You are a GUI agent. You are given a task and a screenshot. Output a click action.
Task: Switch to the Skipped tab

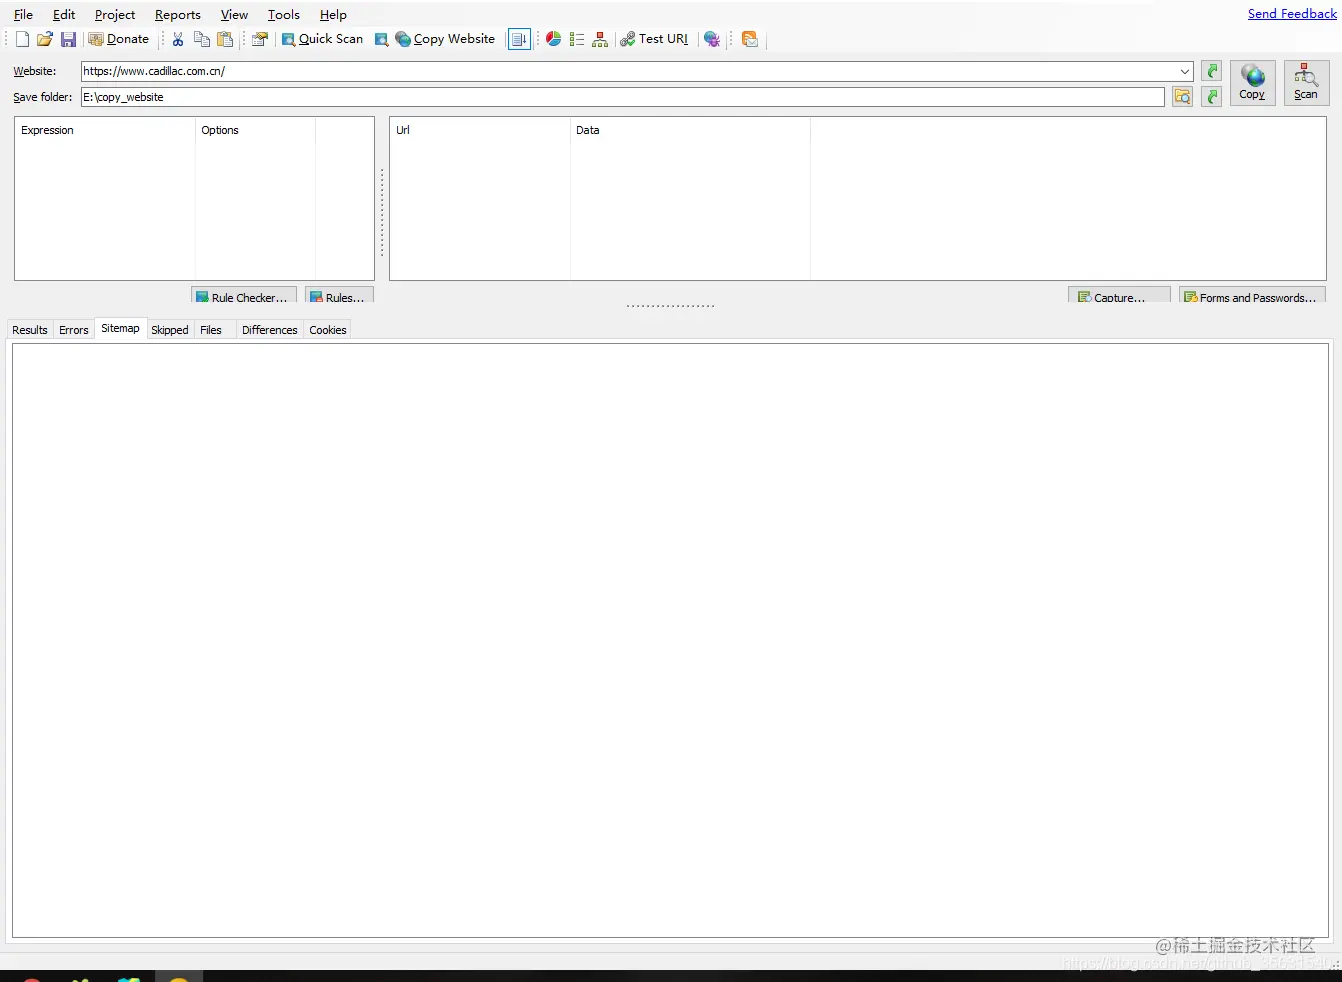pyautogui.click(x=170, y=330)
